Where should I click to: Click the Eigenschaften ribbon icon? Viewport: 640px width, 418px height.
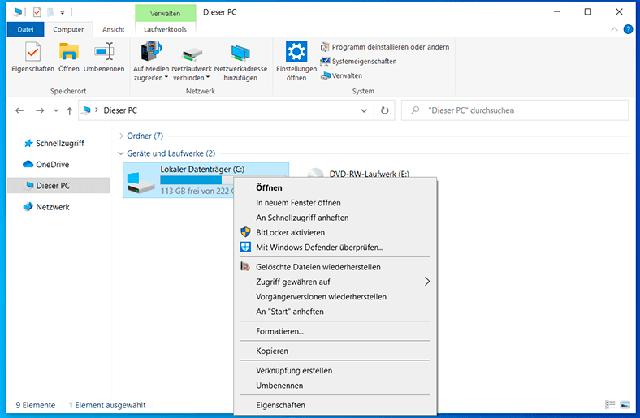(33, 52)
